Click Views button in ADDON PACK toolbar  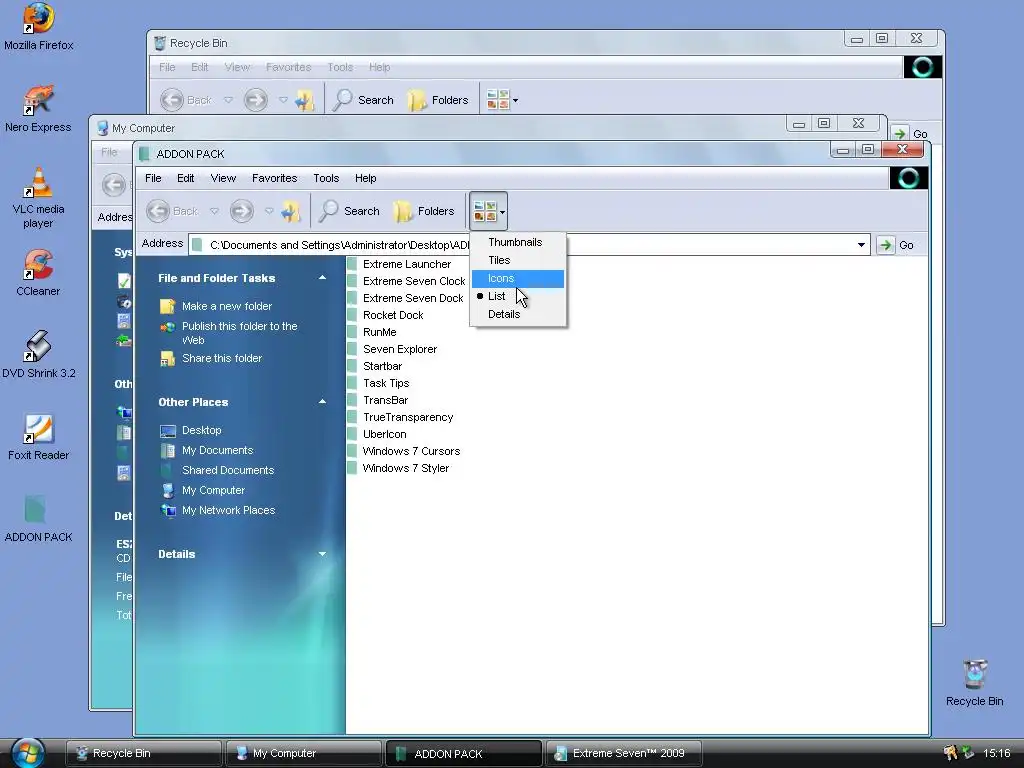488,211
